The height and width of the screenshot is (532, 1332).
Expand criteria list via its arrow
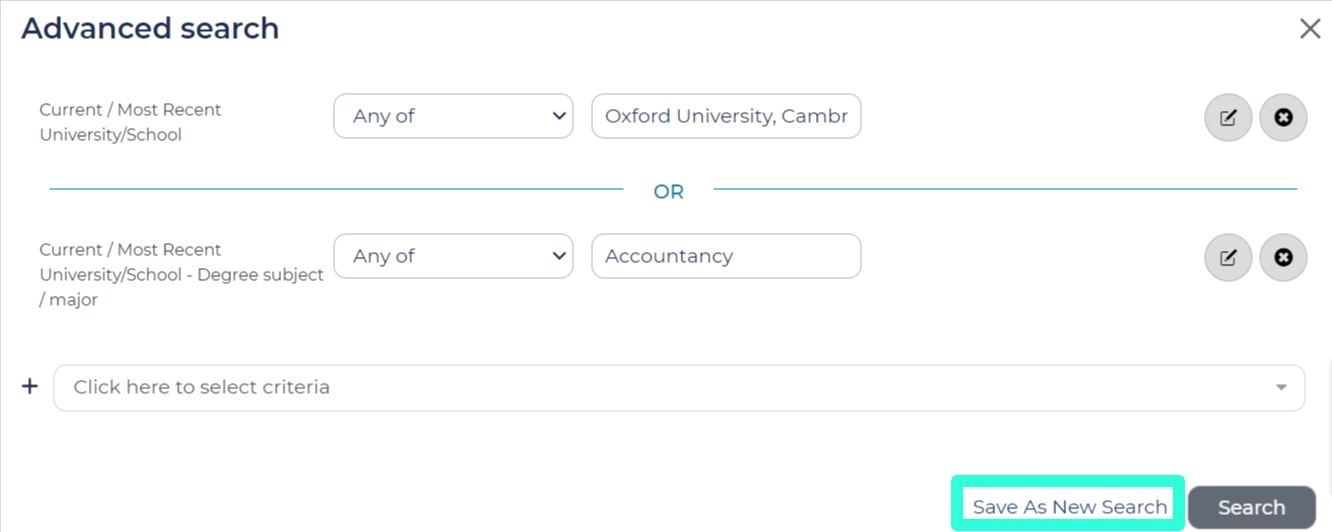1281,387
